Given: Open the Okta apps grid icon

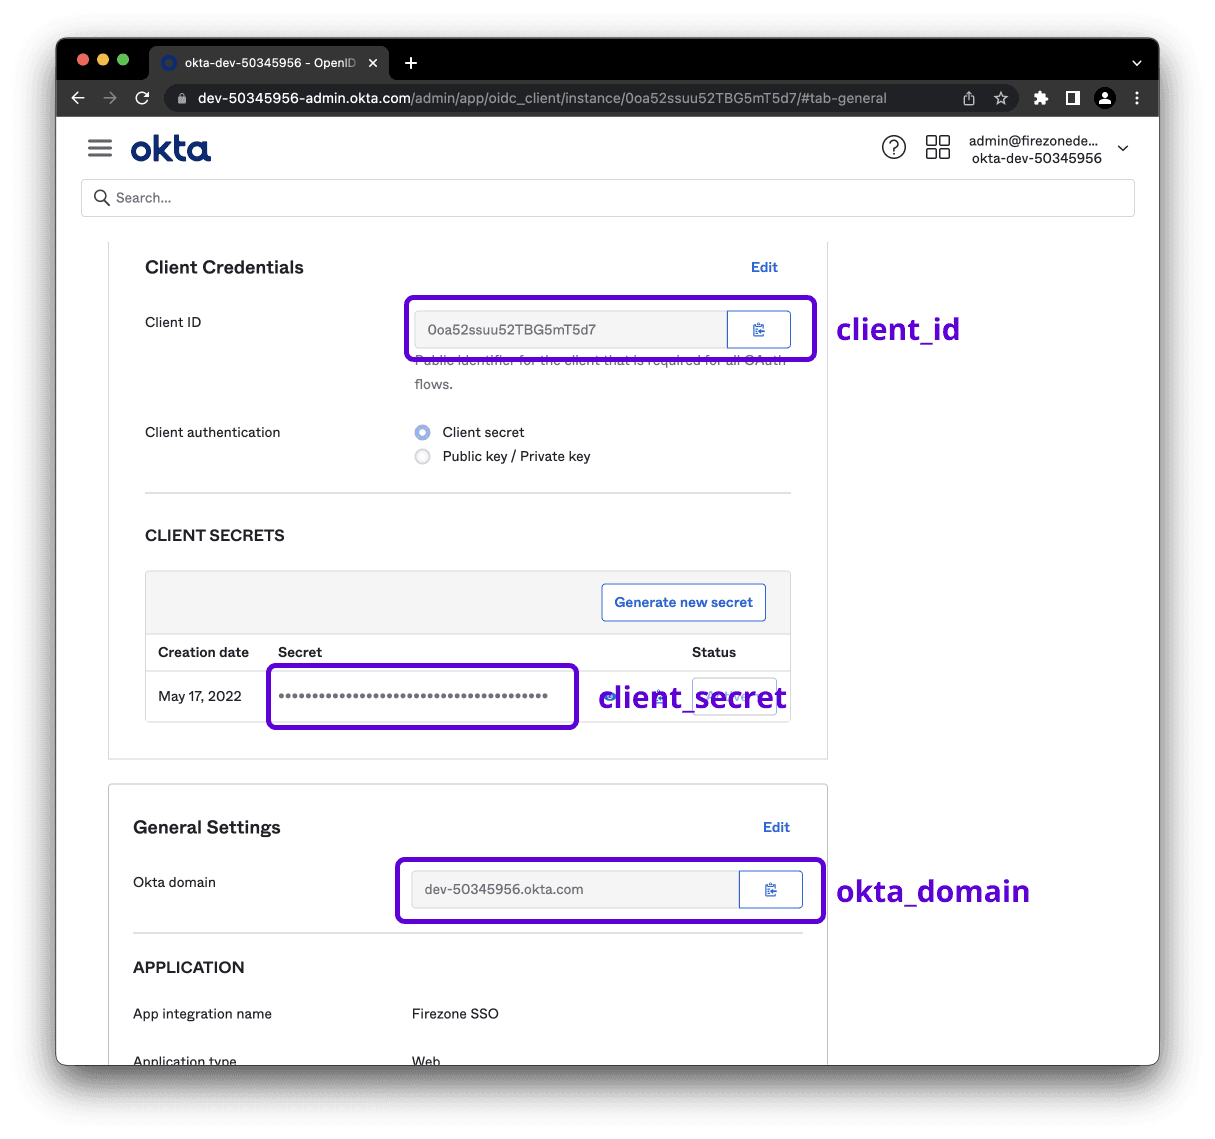Looking at the screenshot, I should (937, 146).
